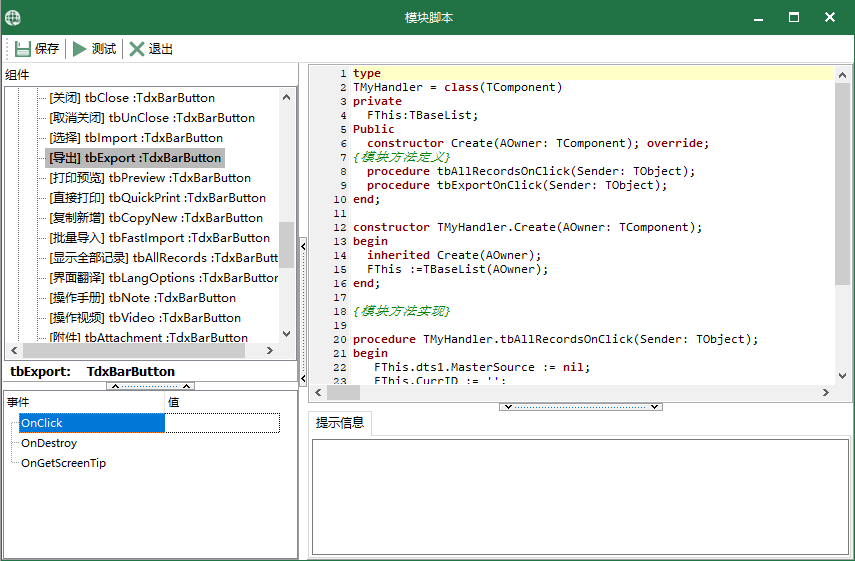855x561 pixels.
Task: Click comment {模块方法实现} on line 18
Action: pyautogui.click(x=401, y=311)
